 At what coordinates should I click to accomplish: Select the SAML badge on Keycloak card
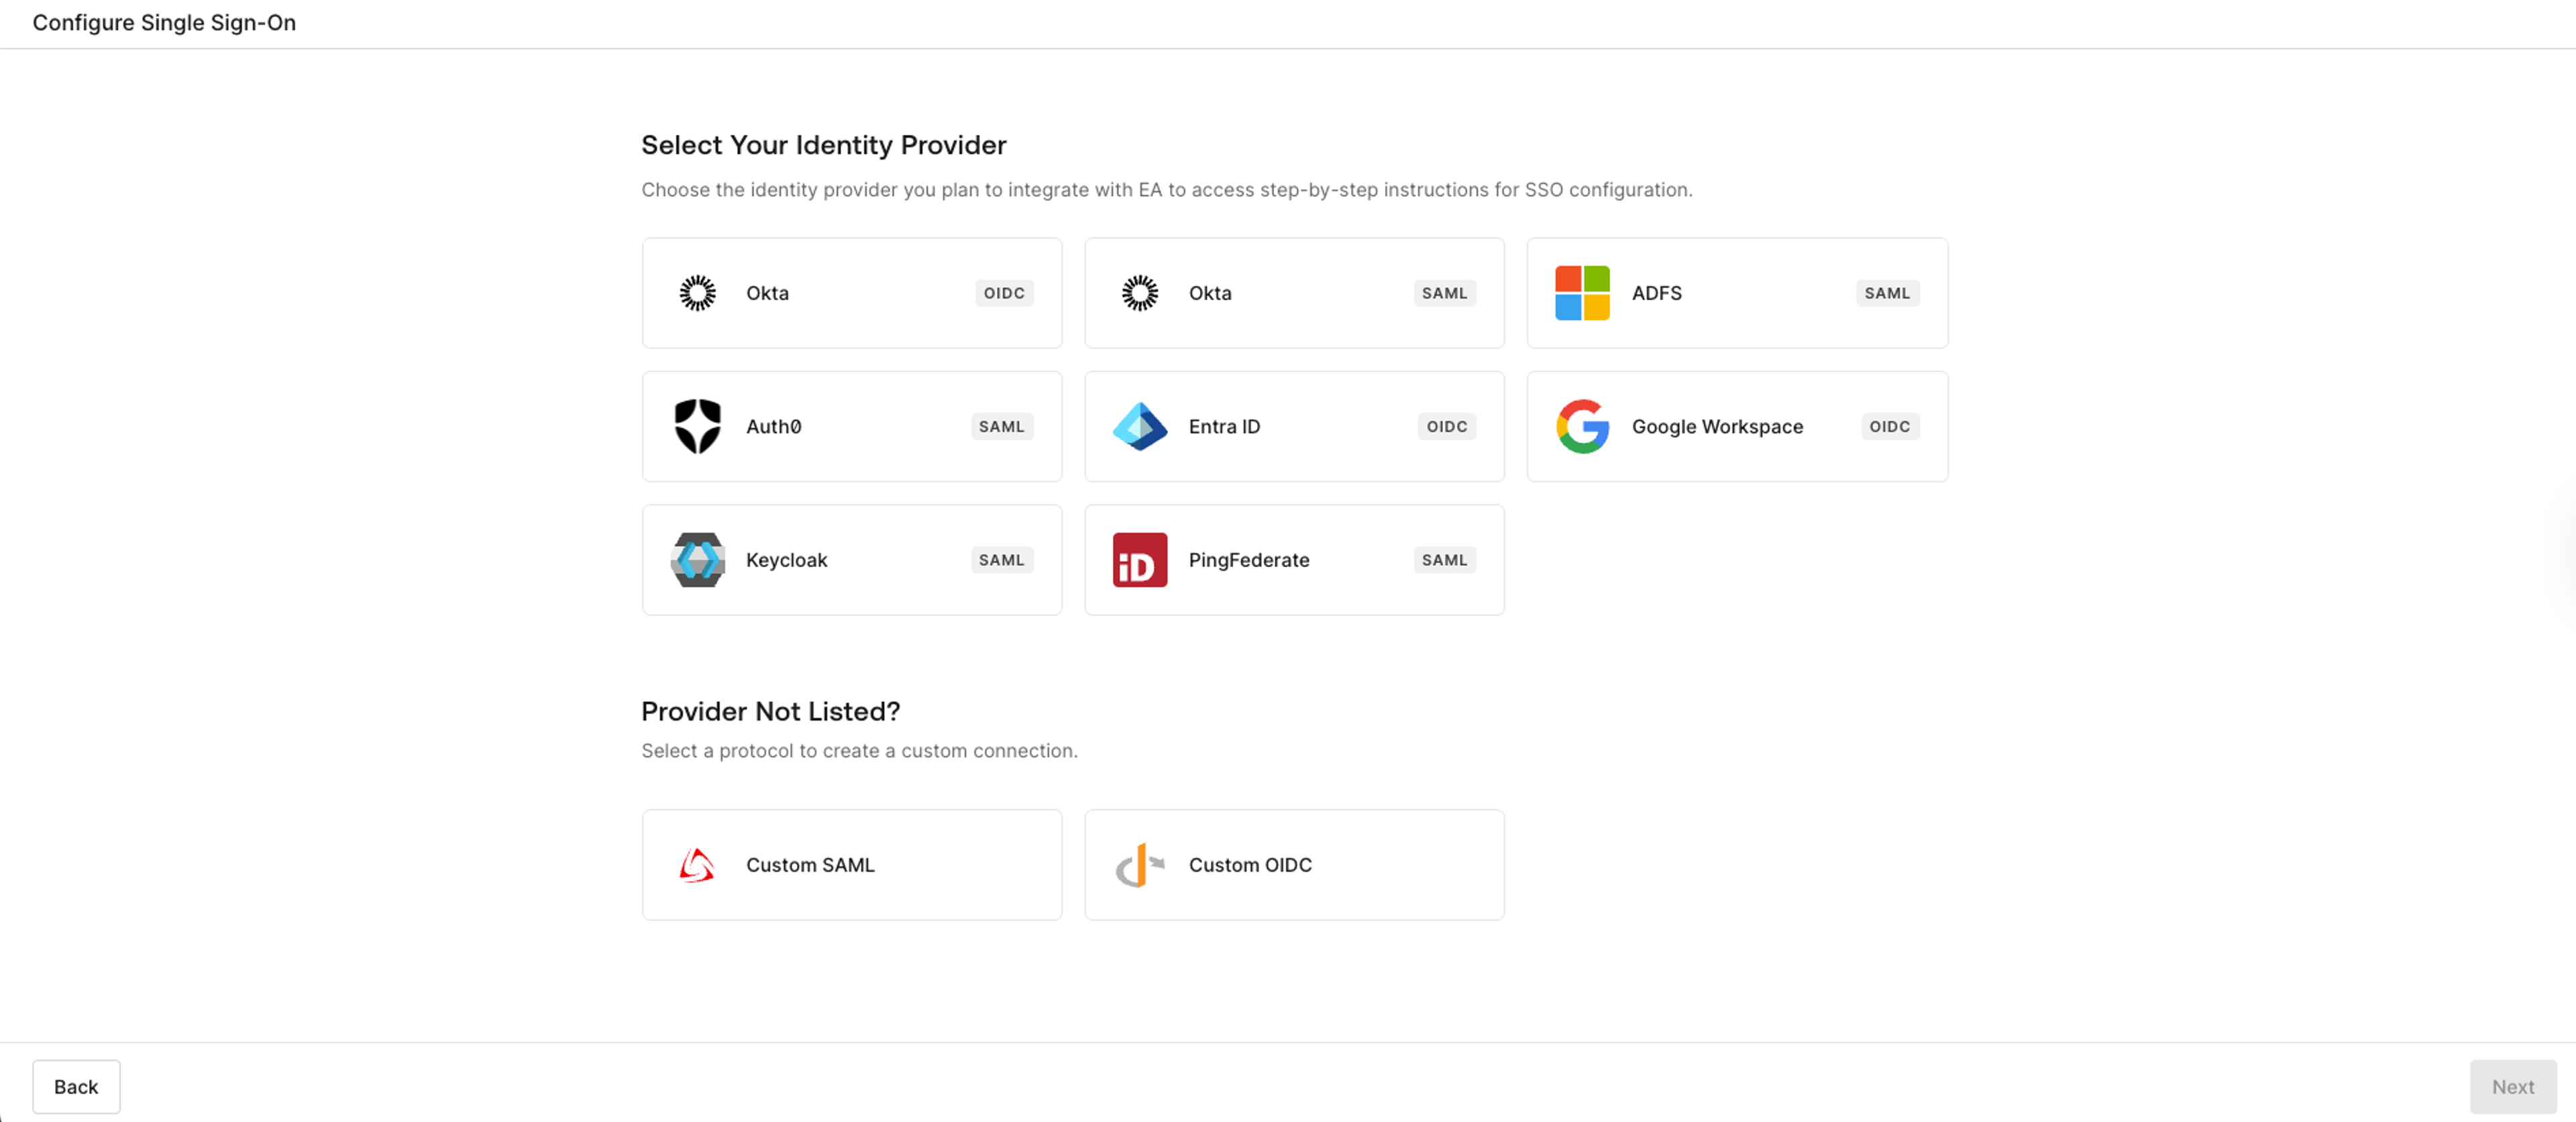(x=1001, y=560)
